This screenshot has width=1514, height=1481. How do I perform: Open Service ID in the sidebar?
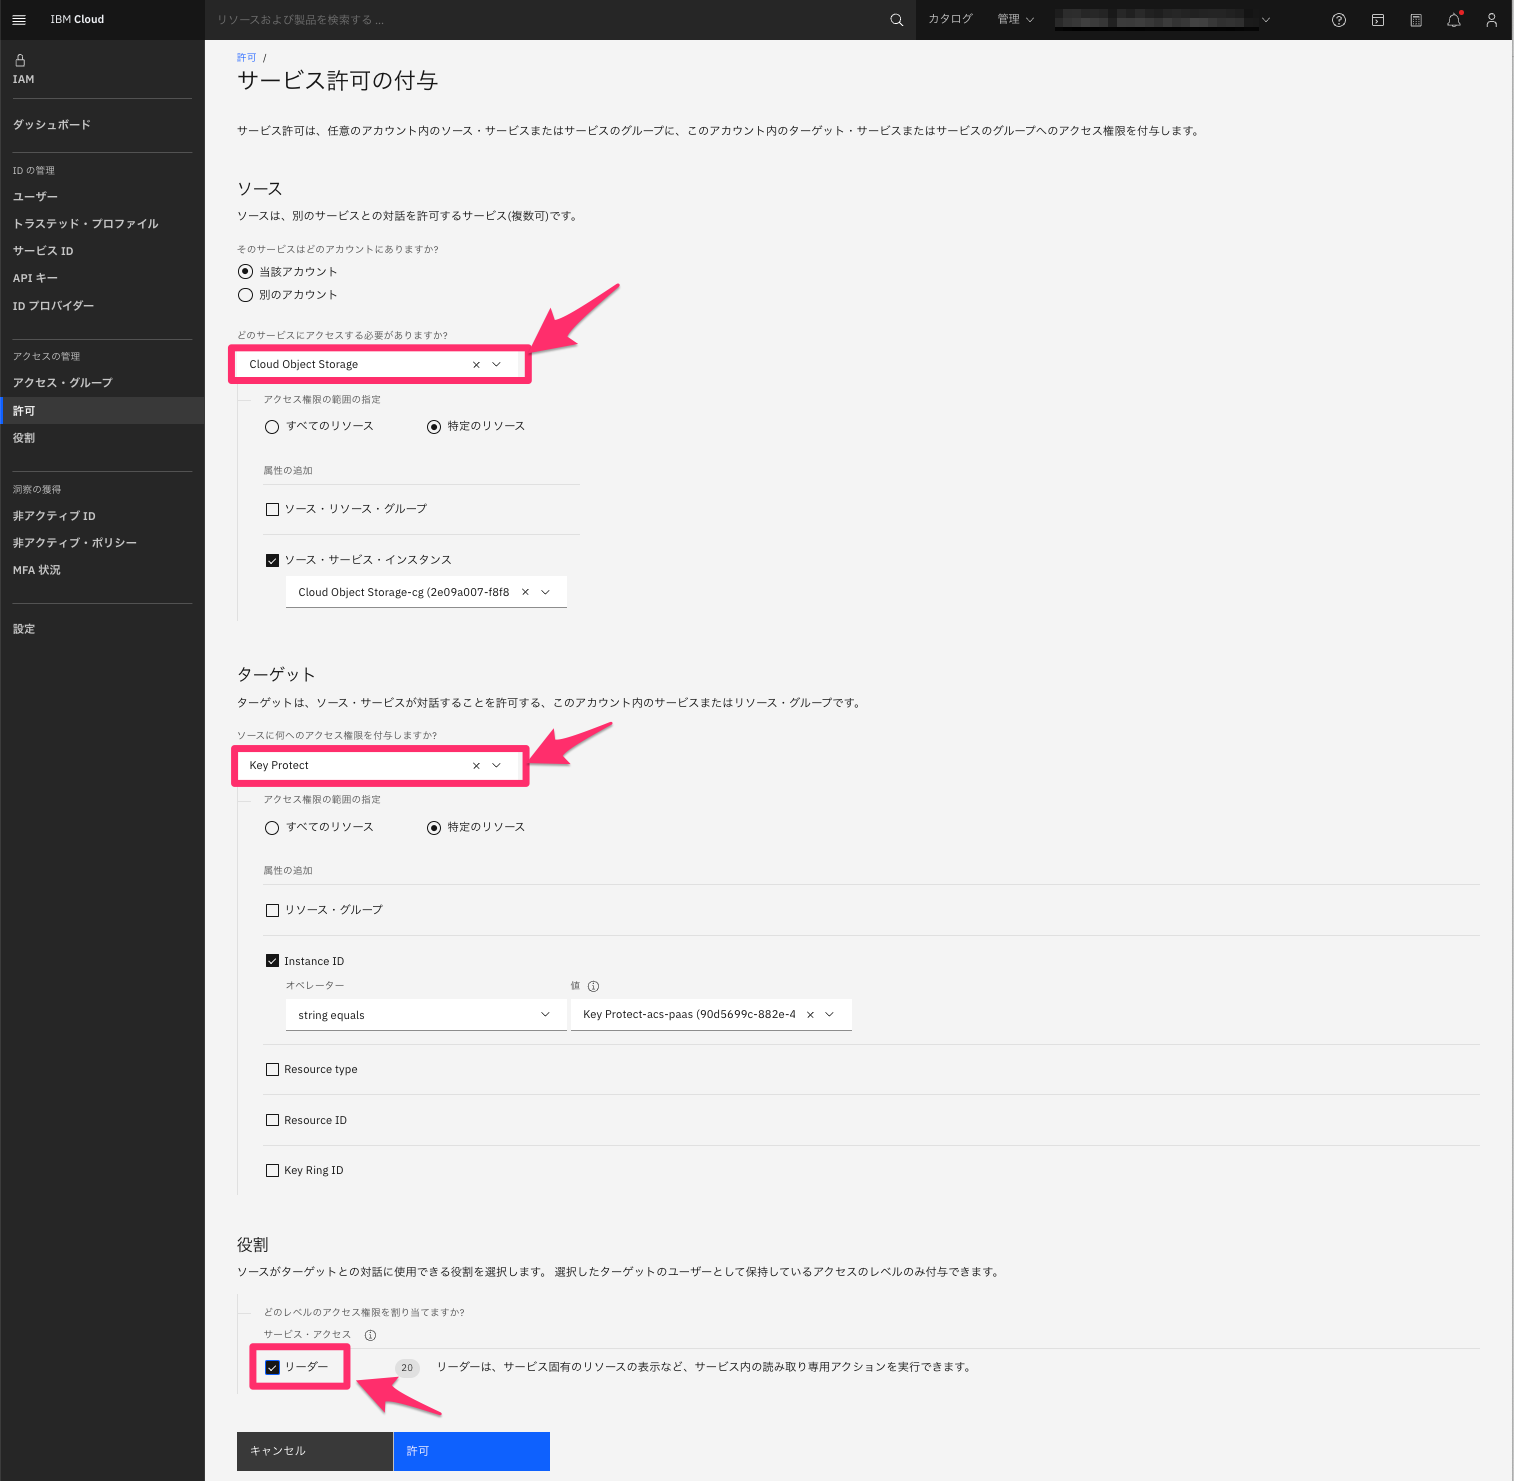(x=43, y=251)
